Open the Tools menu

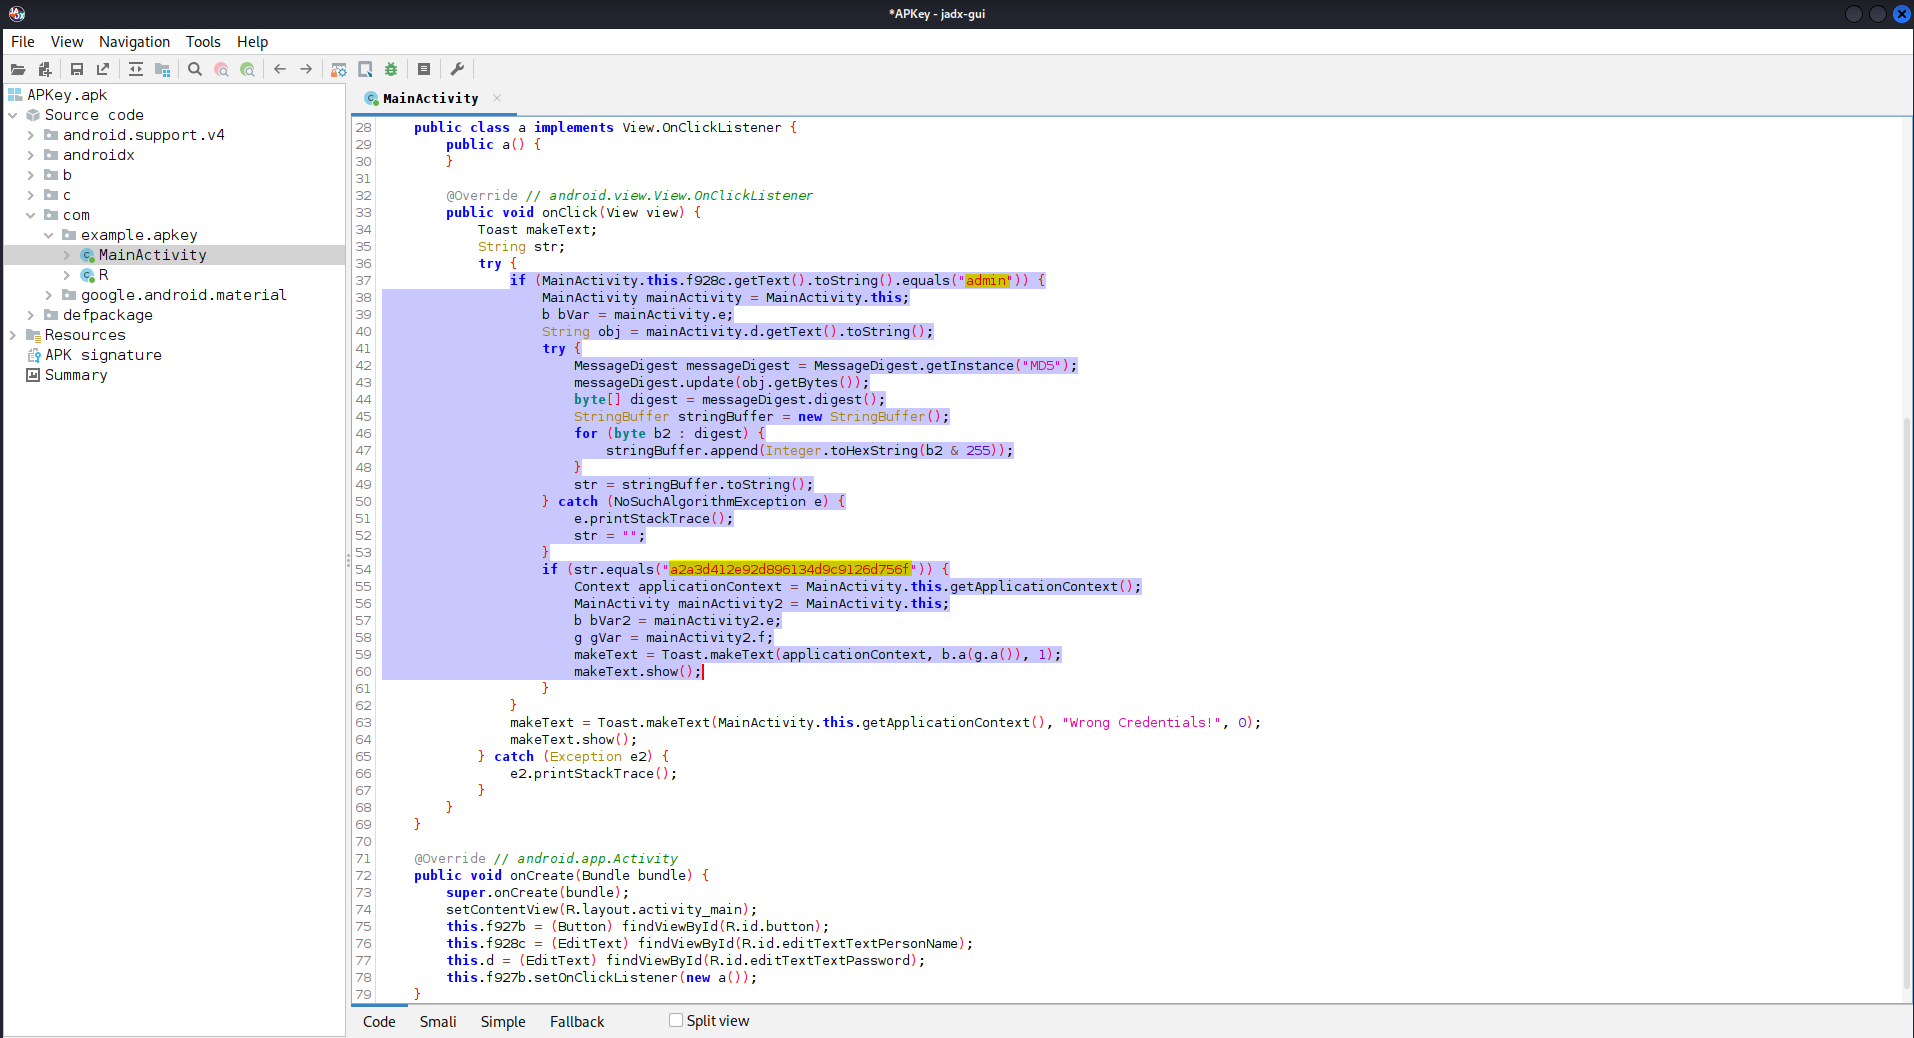click(x=203, y=42)
